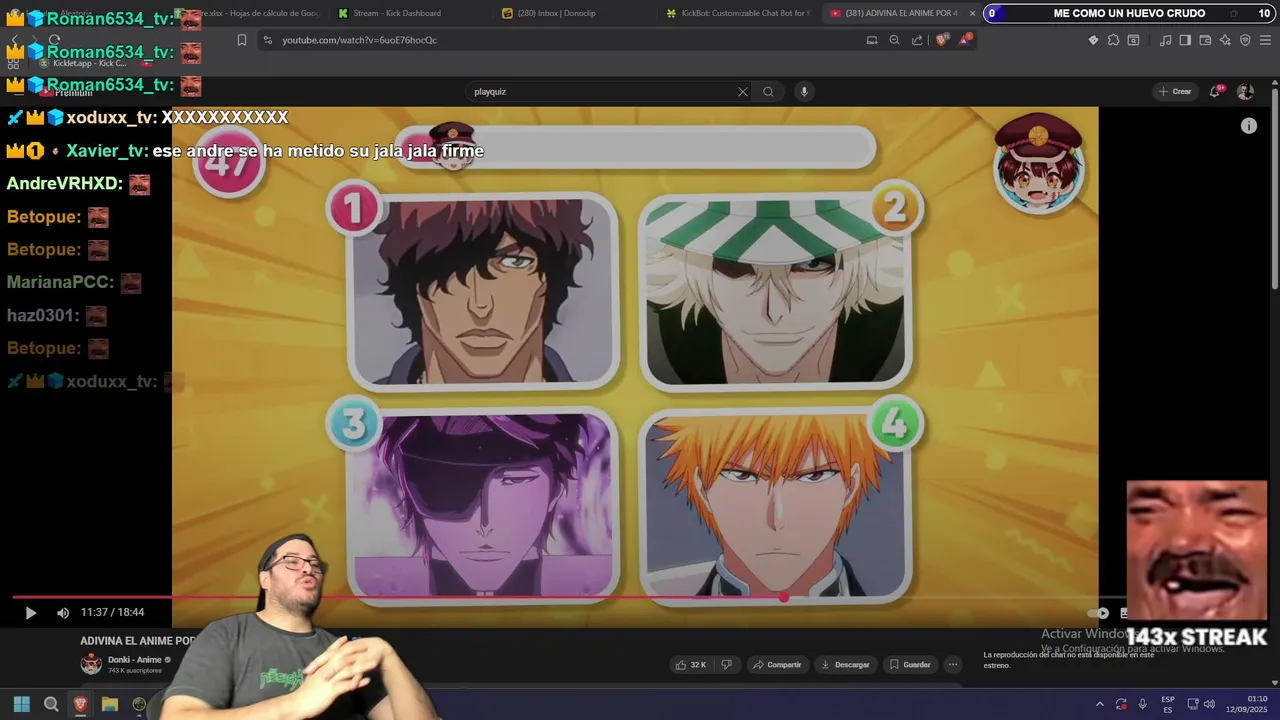1280x720 pixels.
Task: Click the Descargar download button
Action: pyautogui.click(x=845, y=665)
